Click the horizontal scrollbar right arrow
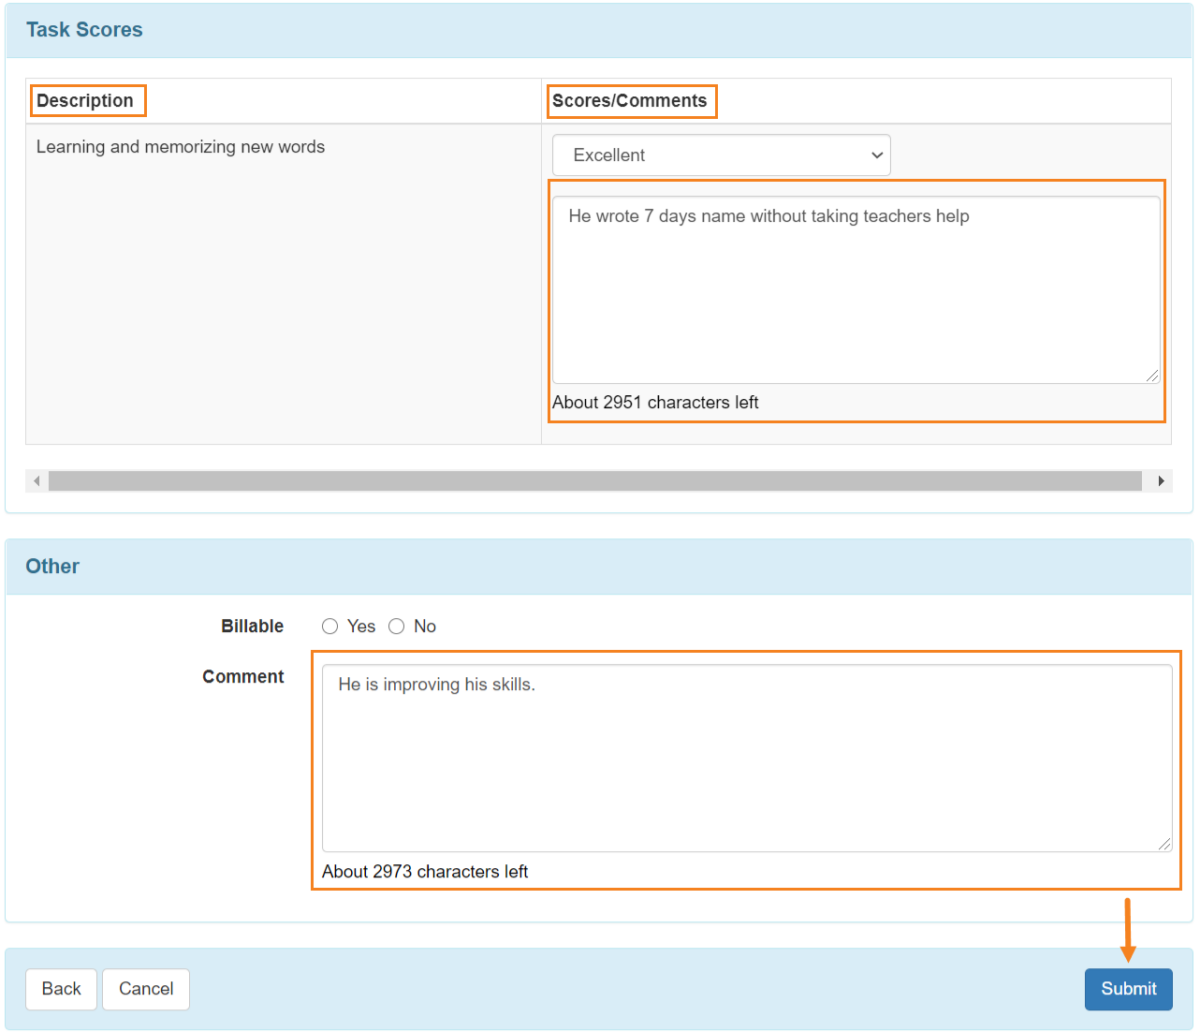The image size is (1200, 1032). pyautogui.click(x=1161, y=481)
